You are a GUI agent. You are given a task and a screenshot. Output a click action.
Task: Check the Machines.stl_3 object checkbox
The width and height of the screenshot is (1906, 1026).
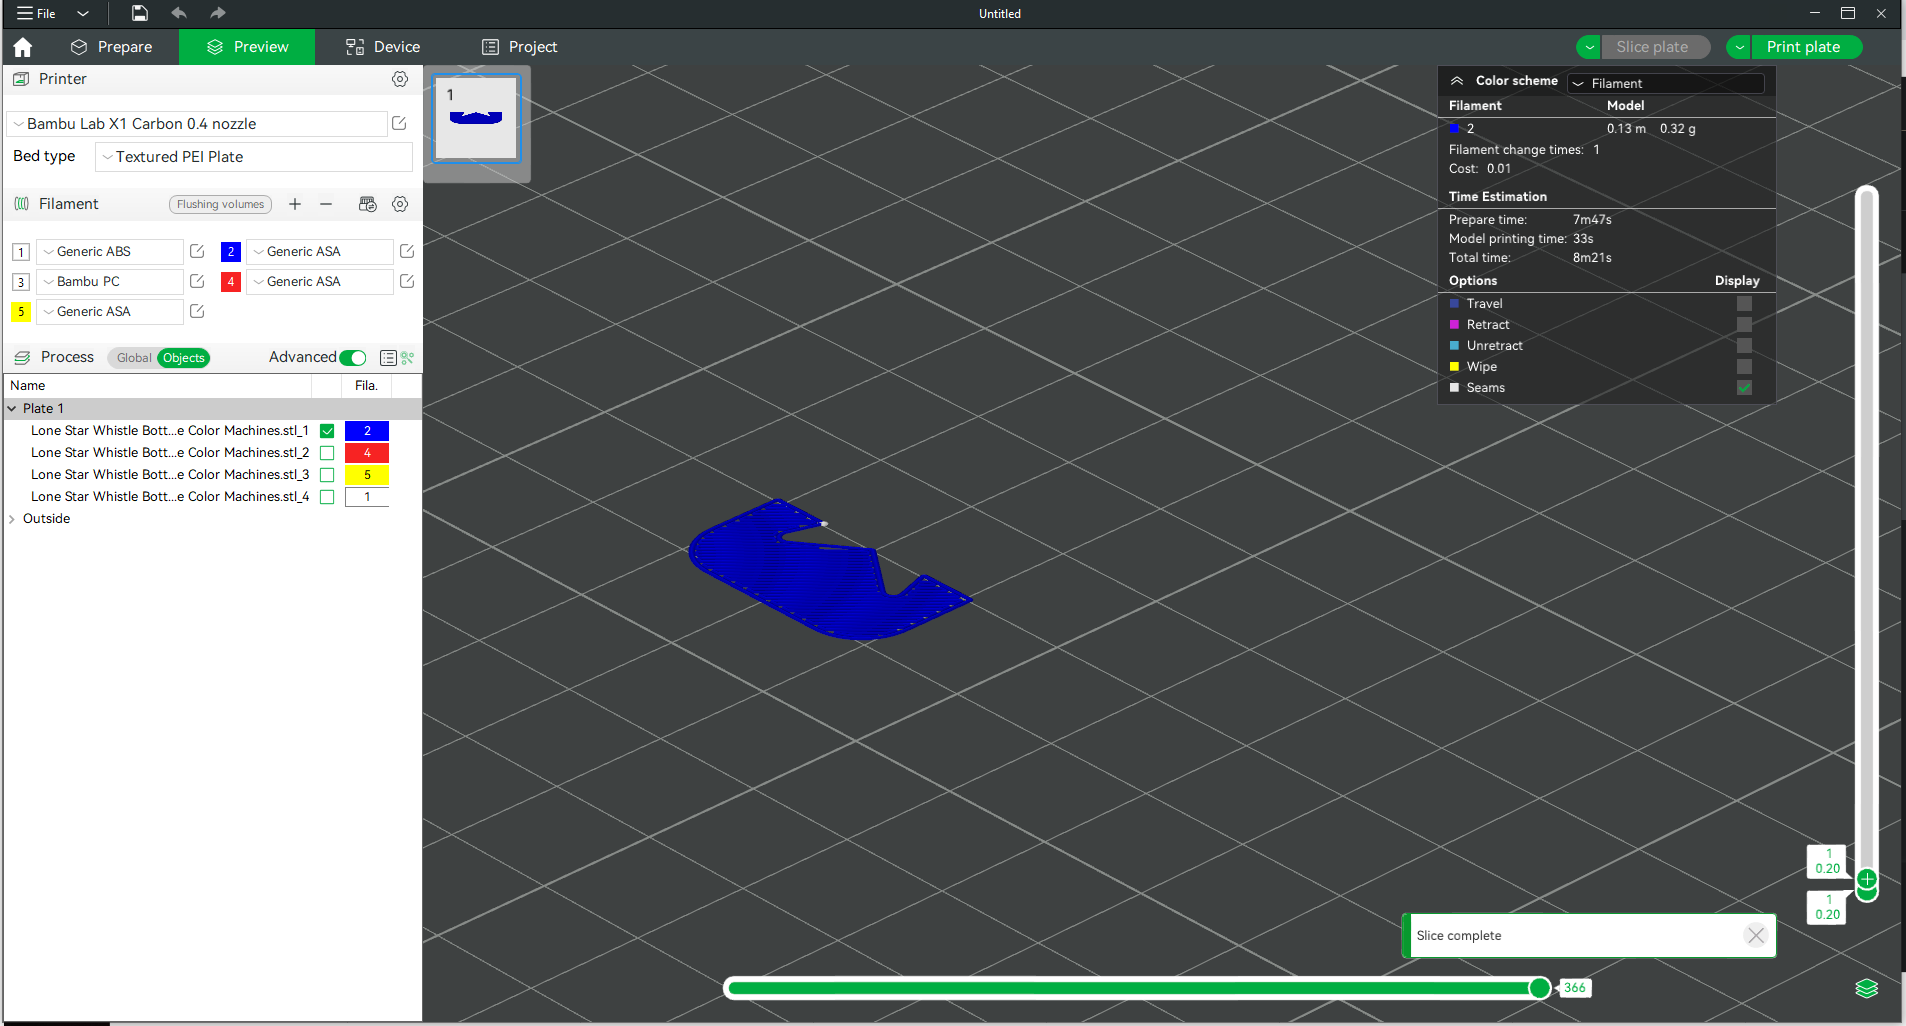327,475
